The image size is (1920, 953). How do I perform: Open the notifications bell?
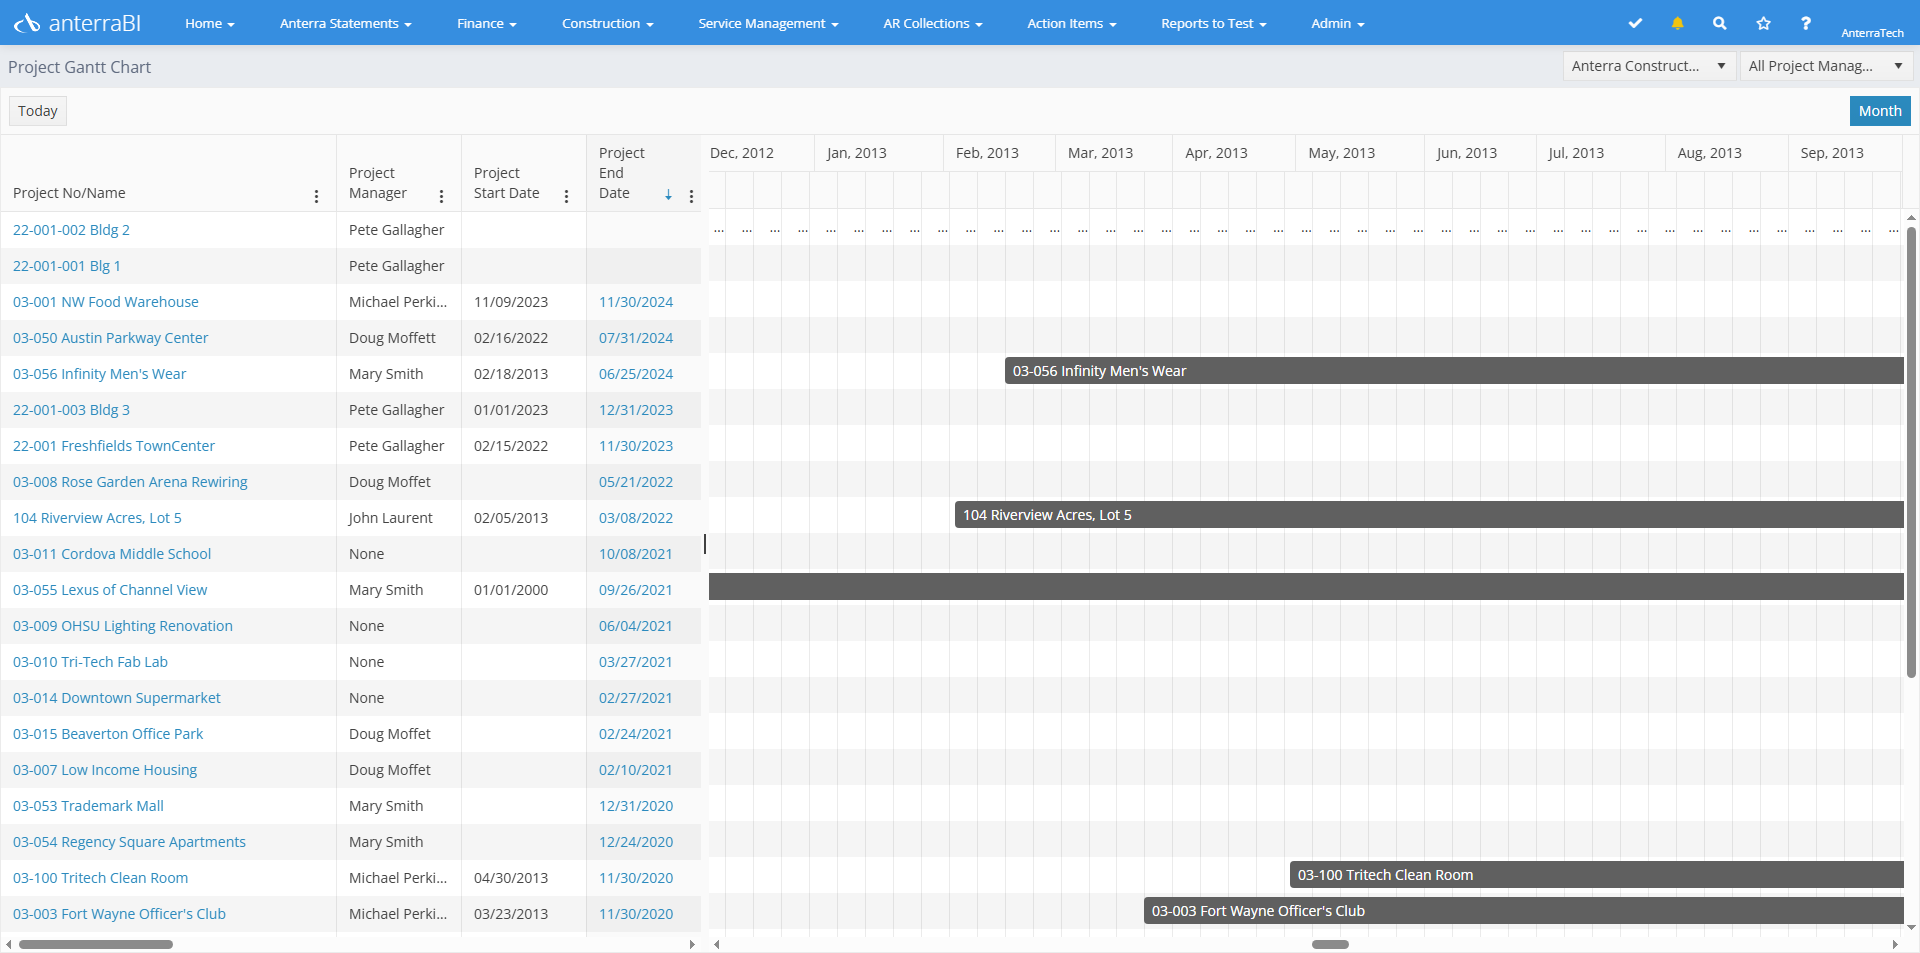pos(1677,23)
